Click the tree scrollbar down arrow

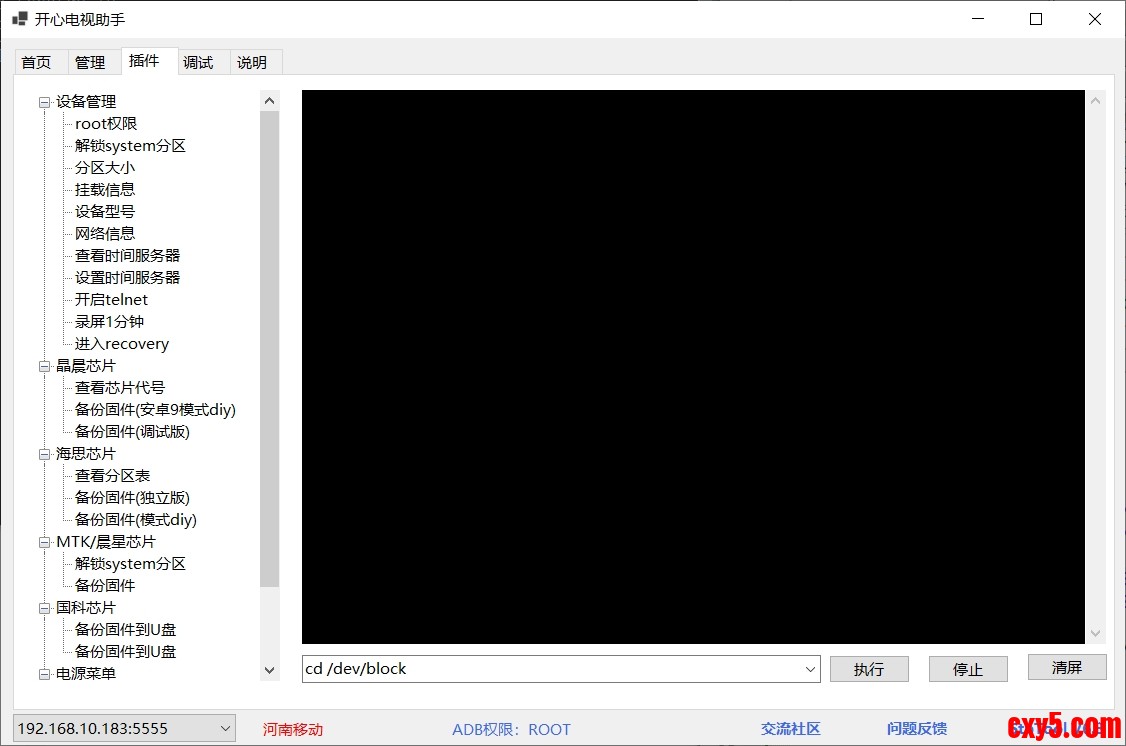point(269,670)
